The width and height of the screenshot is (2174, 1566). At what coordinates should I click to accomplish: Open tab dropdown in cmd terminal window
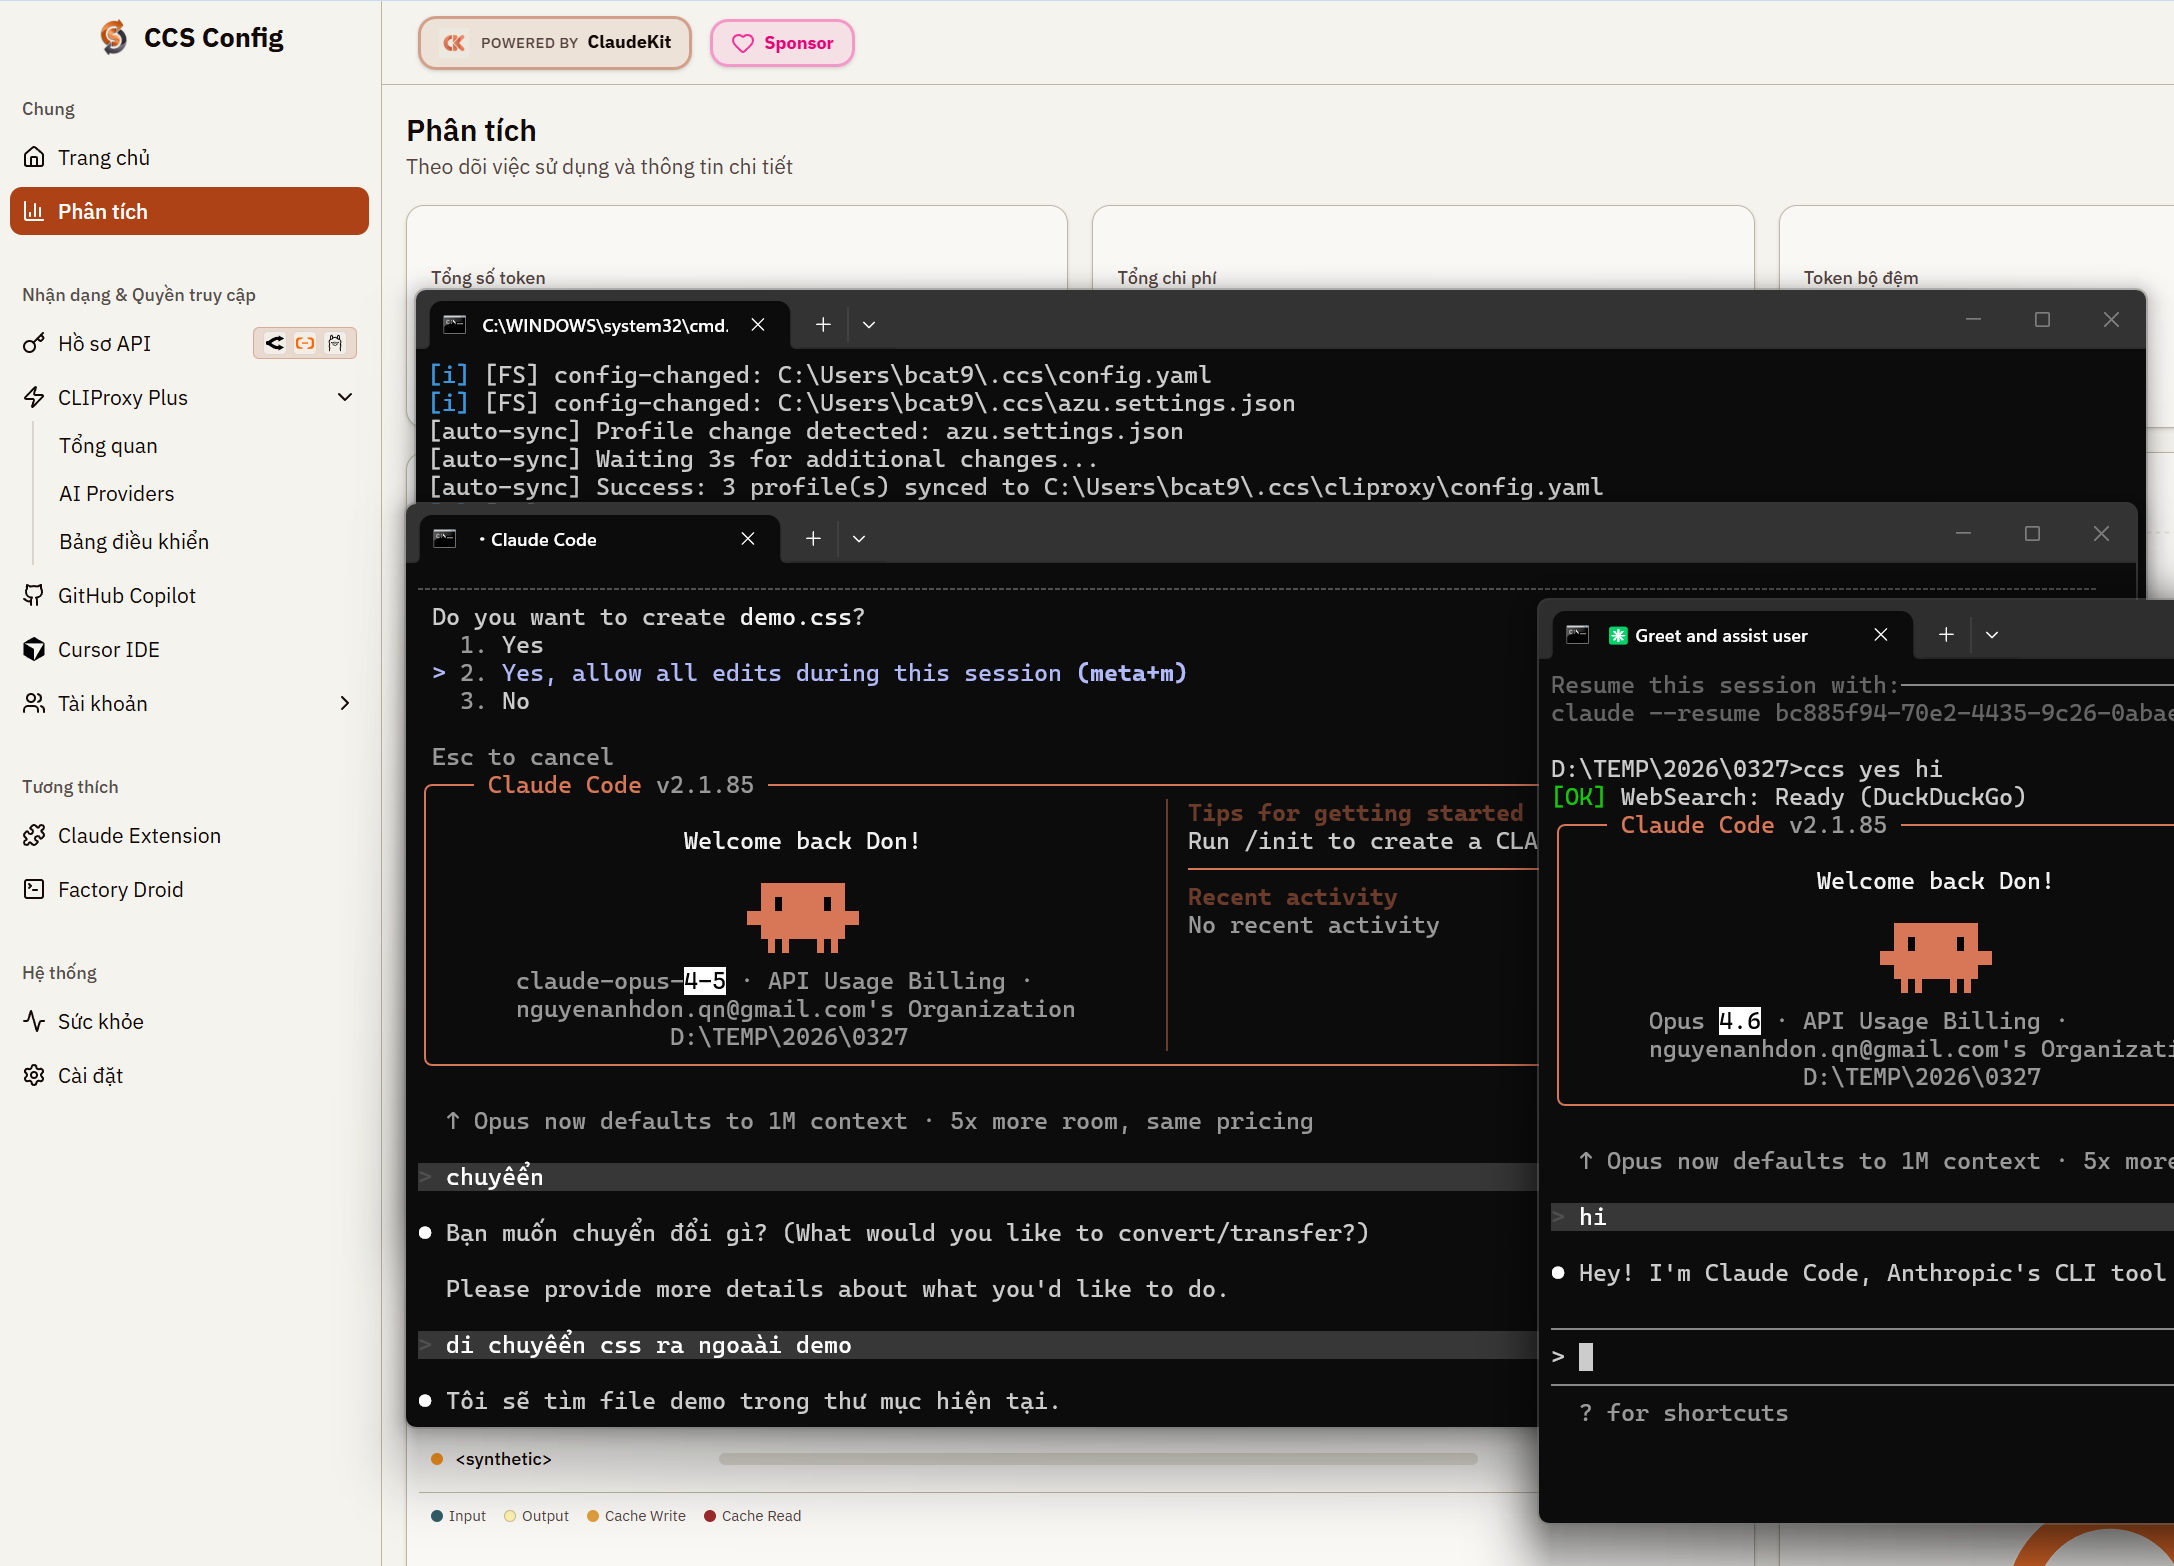tap(869, 325)
